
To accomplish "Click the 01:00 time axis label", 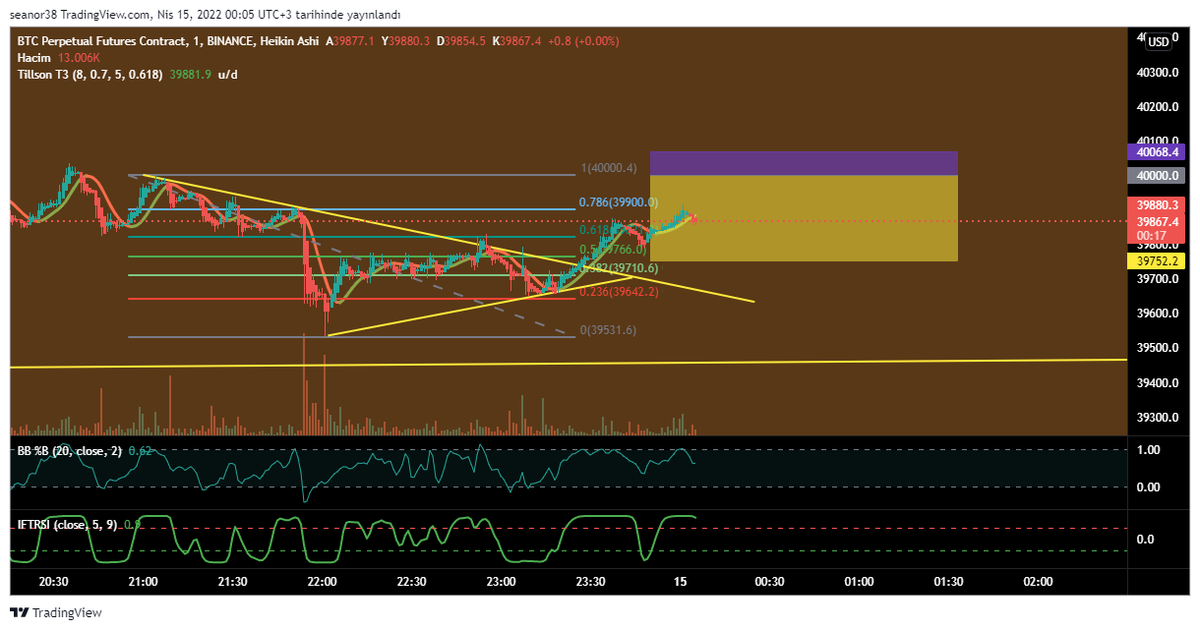I will 859,582.
